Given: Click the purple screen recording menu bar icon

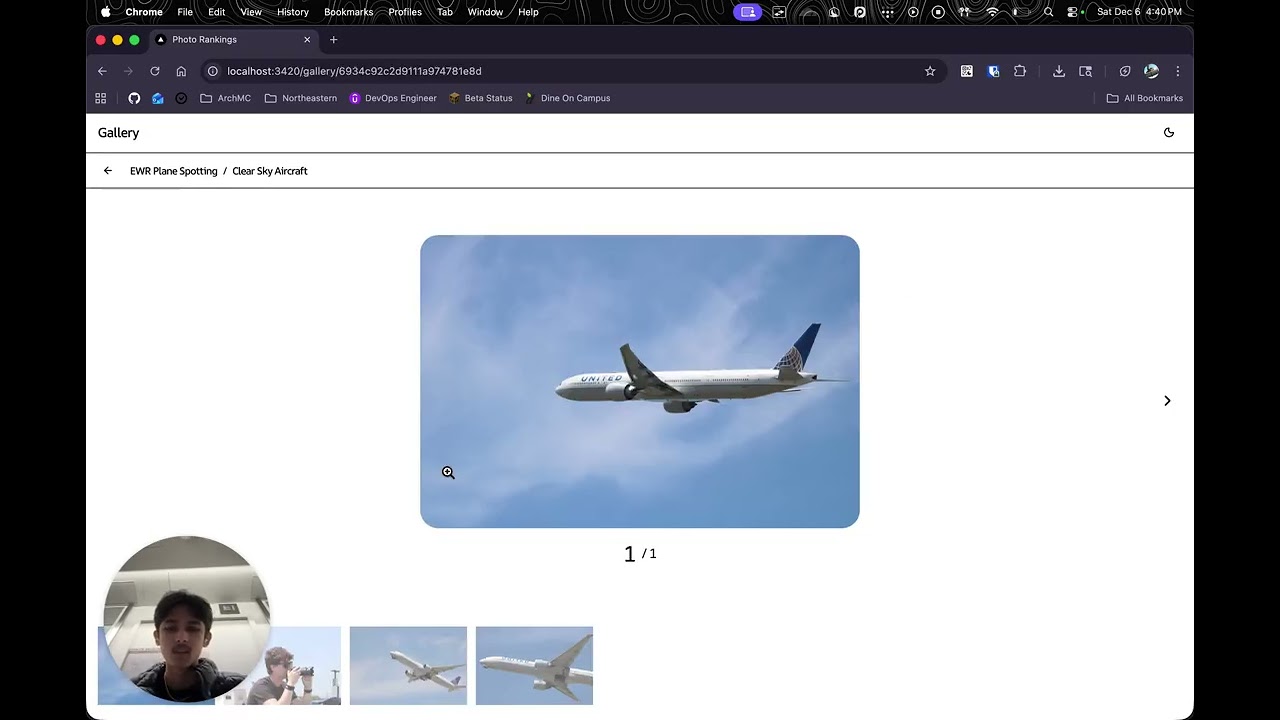Looking at the screenshot, I should point(747,12).
